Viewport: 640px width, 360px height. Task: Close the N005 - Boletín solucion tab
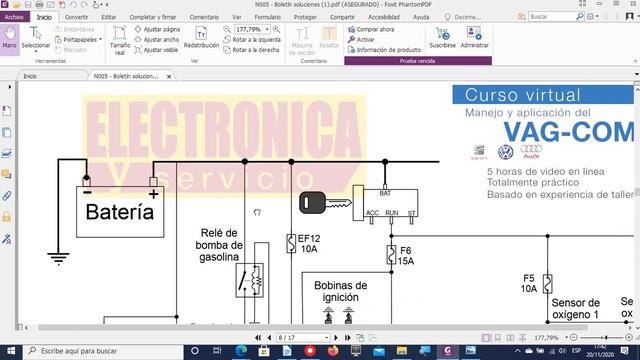(169, 76)
